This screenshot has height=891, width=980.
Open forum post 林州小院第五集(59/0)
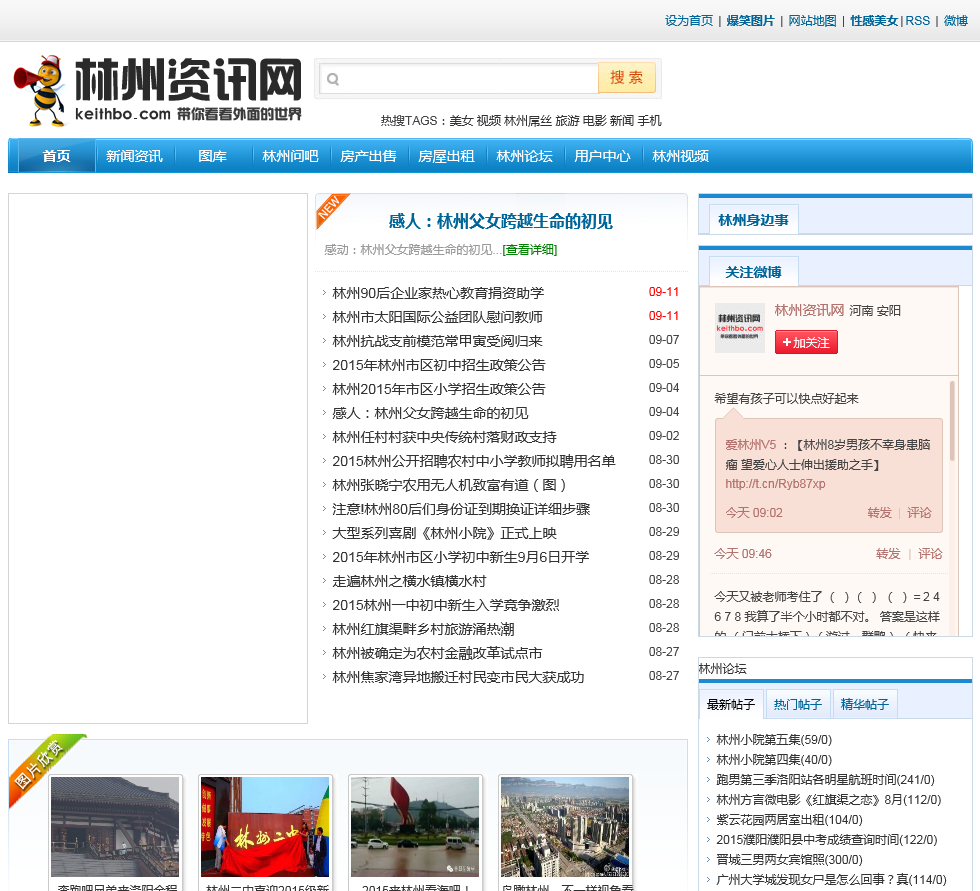[774, 740]
